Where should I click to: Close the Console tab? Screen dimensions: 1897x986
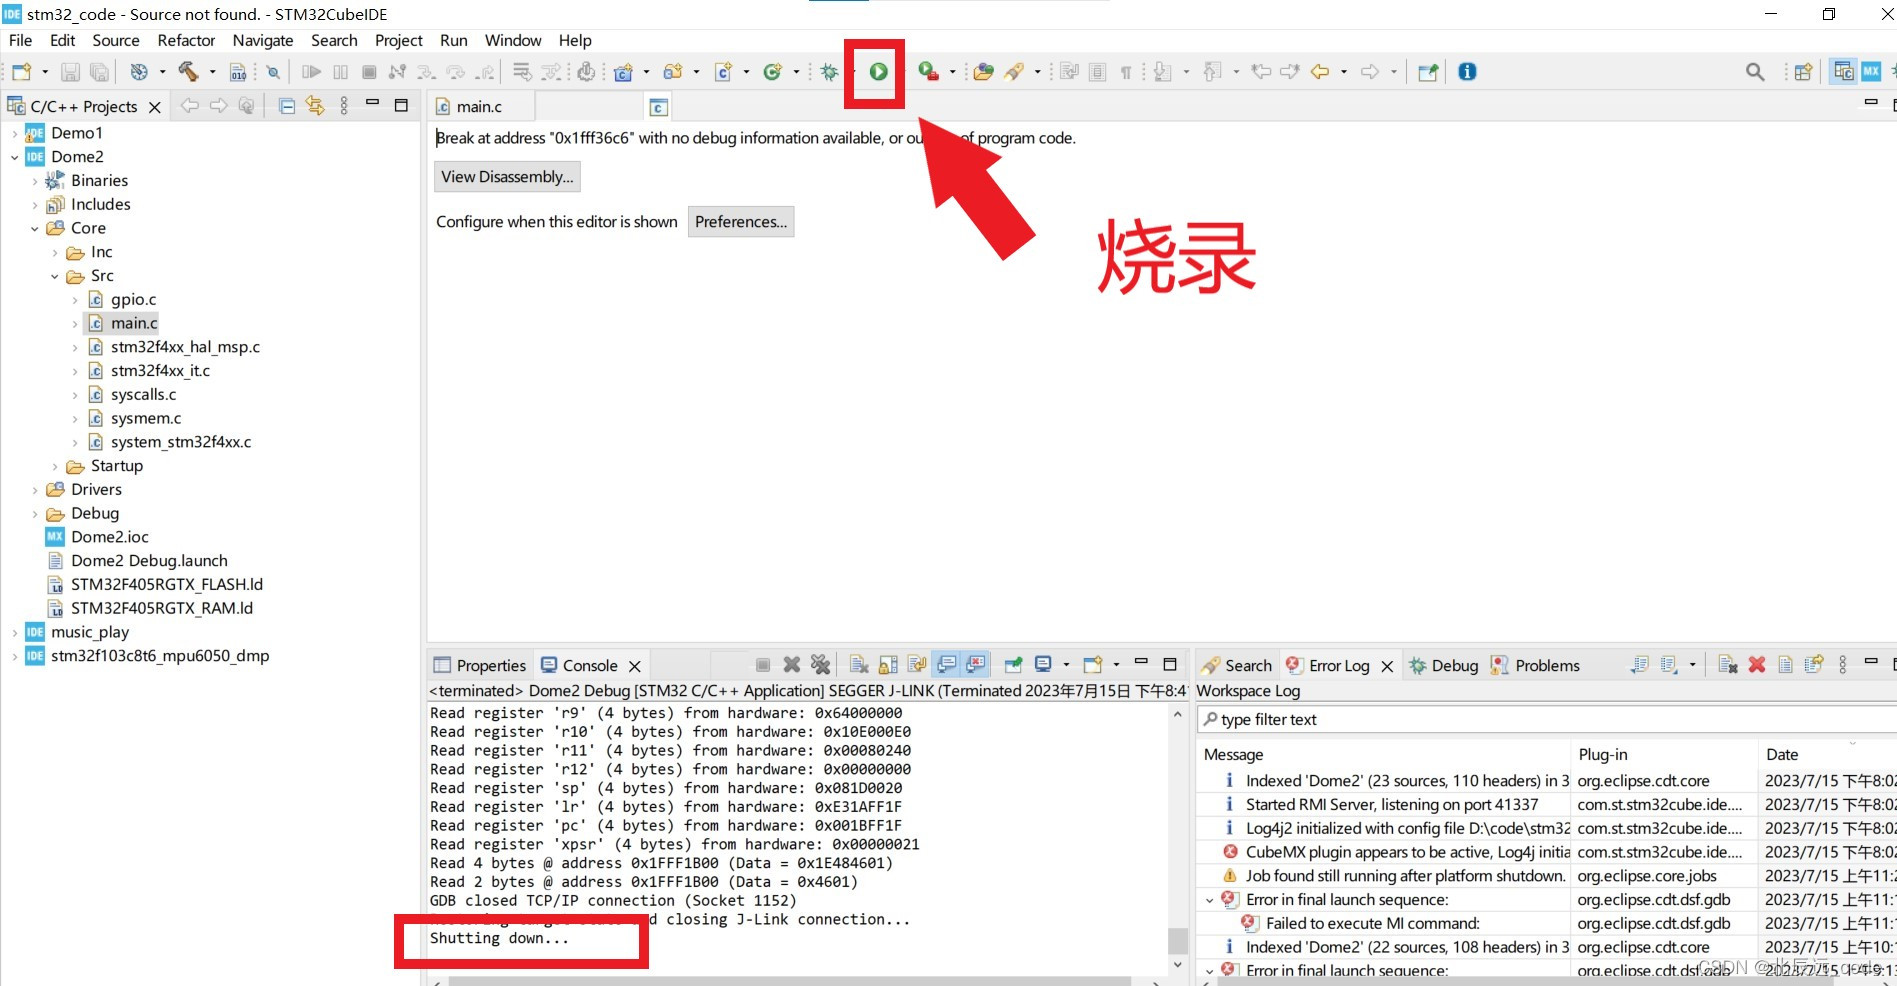(x=634, y=666)
